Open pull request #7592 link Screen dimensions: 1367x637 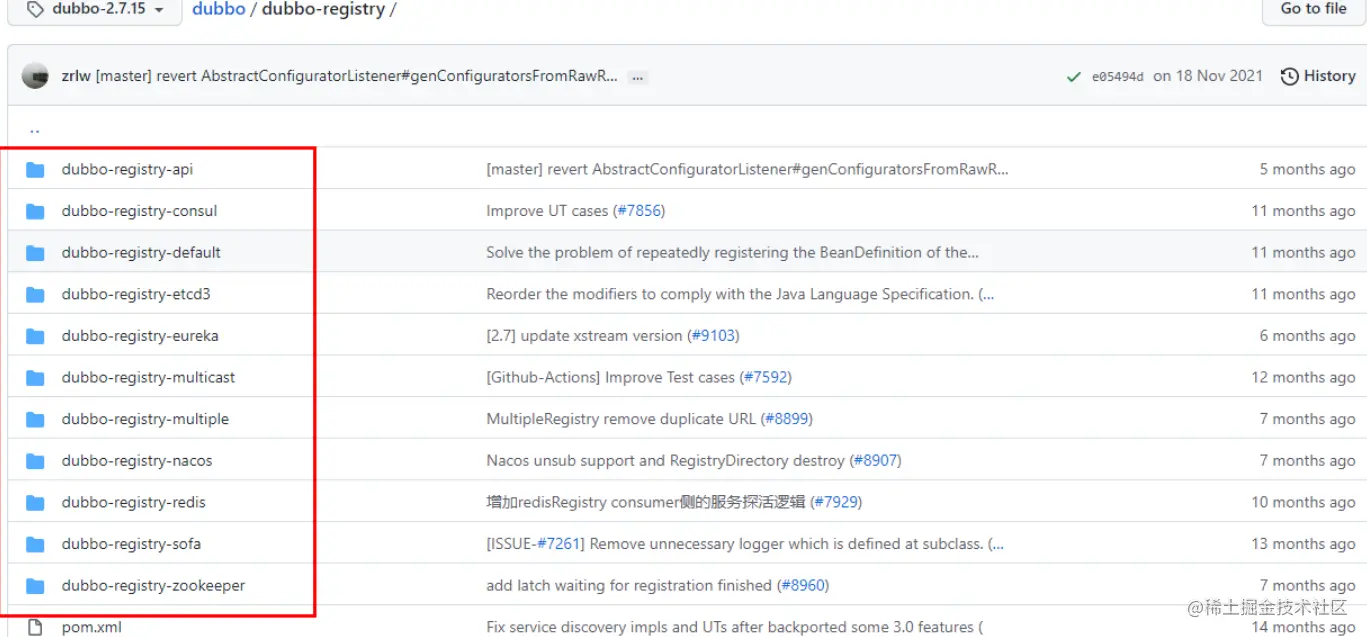tap(765, 377)
